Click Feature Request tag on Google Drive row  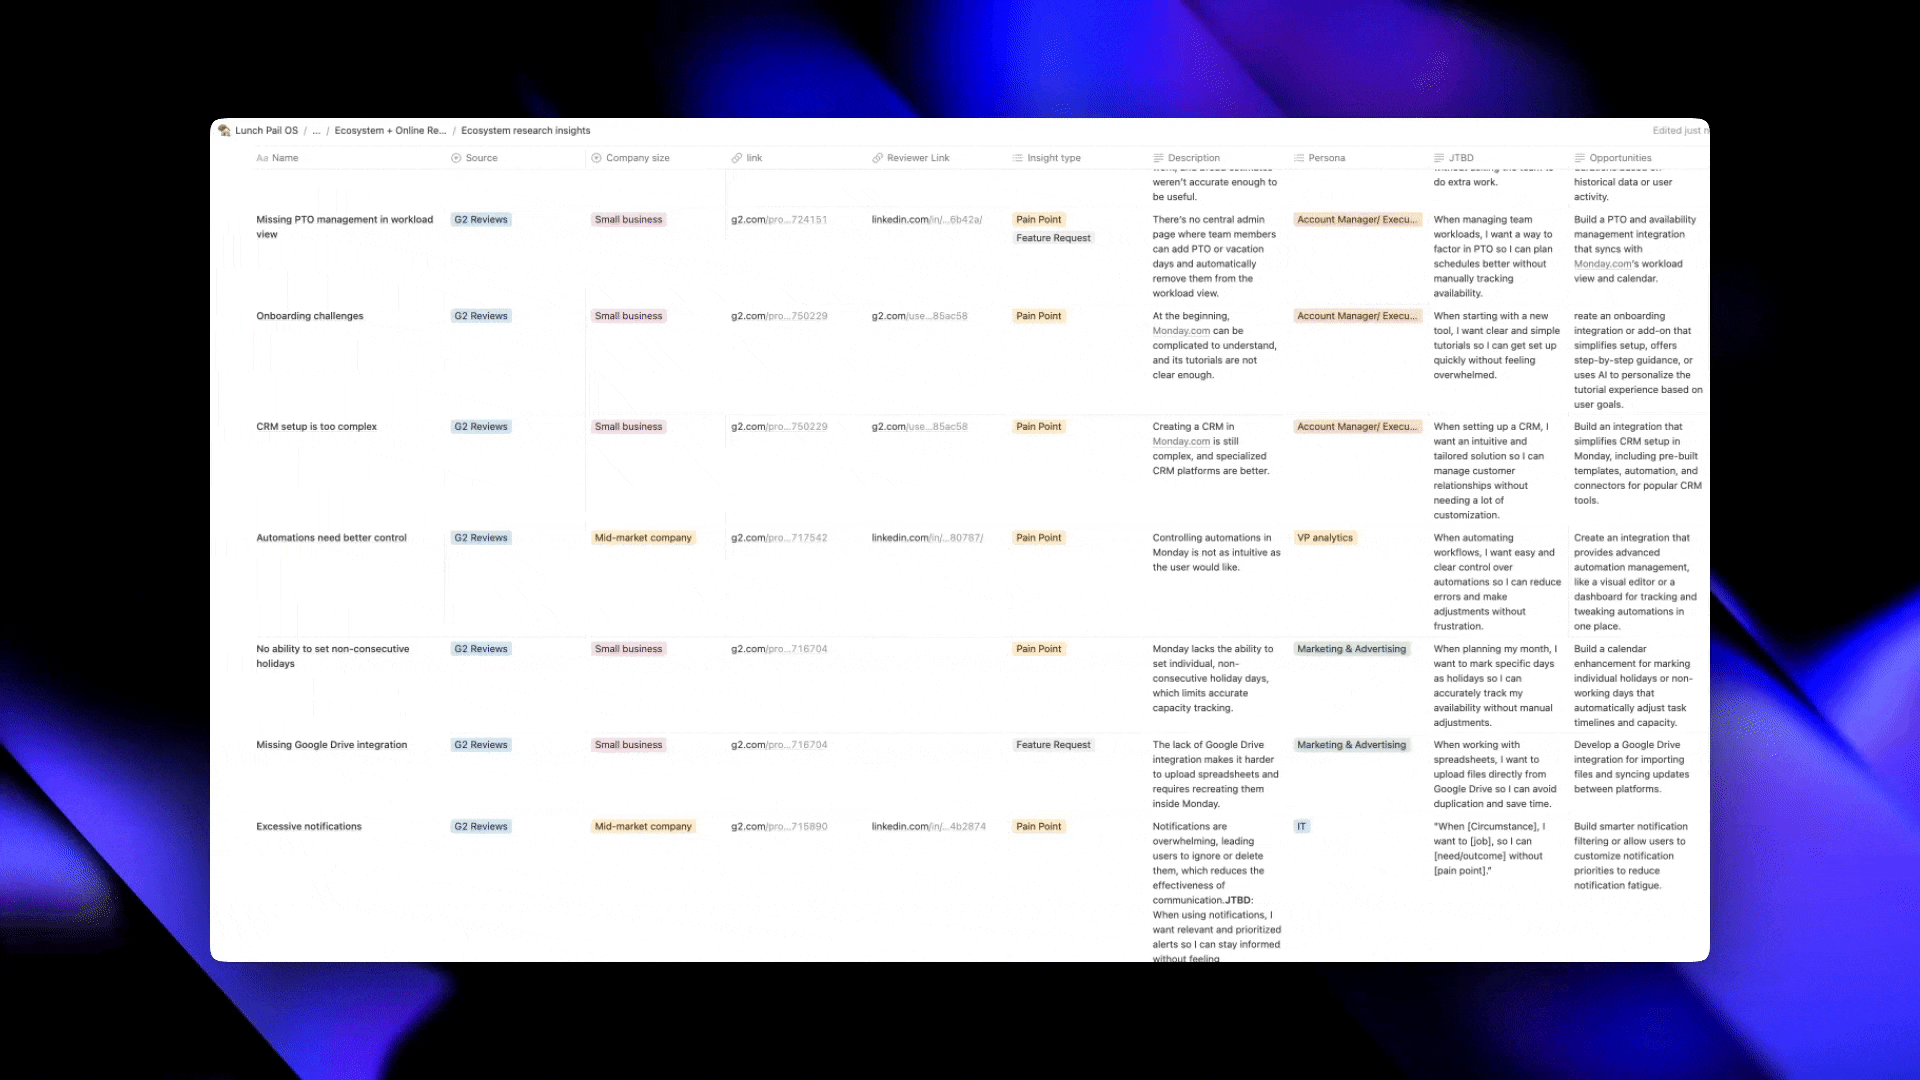click(x=1053, y=745)
